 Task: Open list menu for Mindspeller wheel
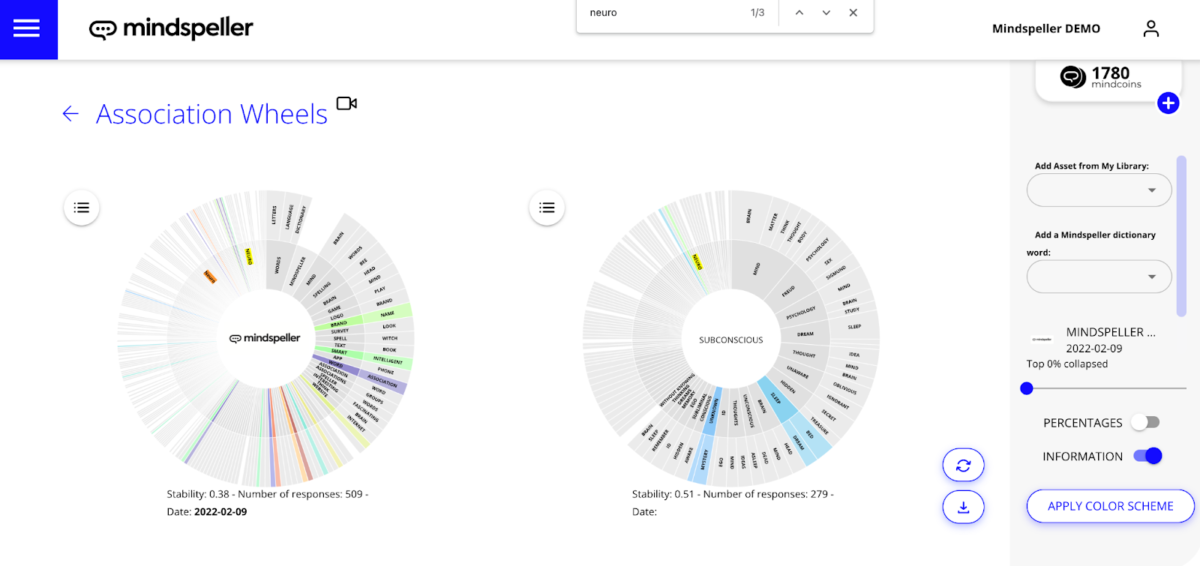82,207
